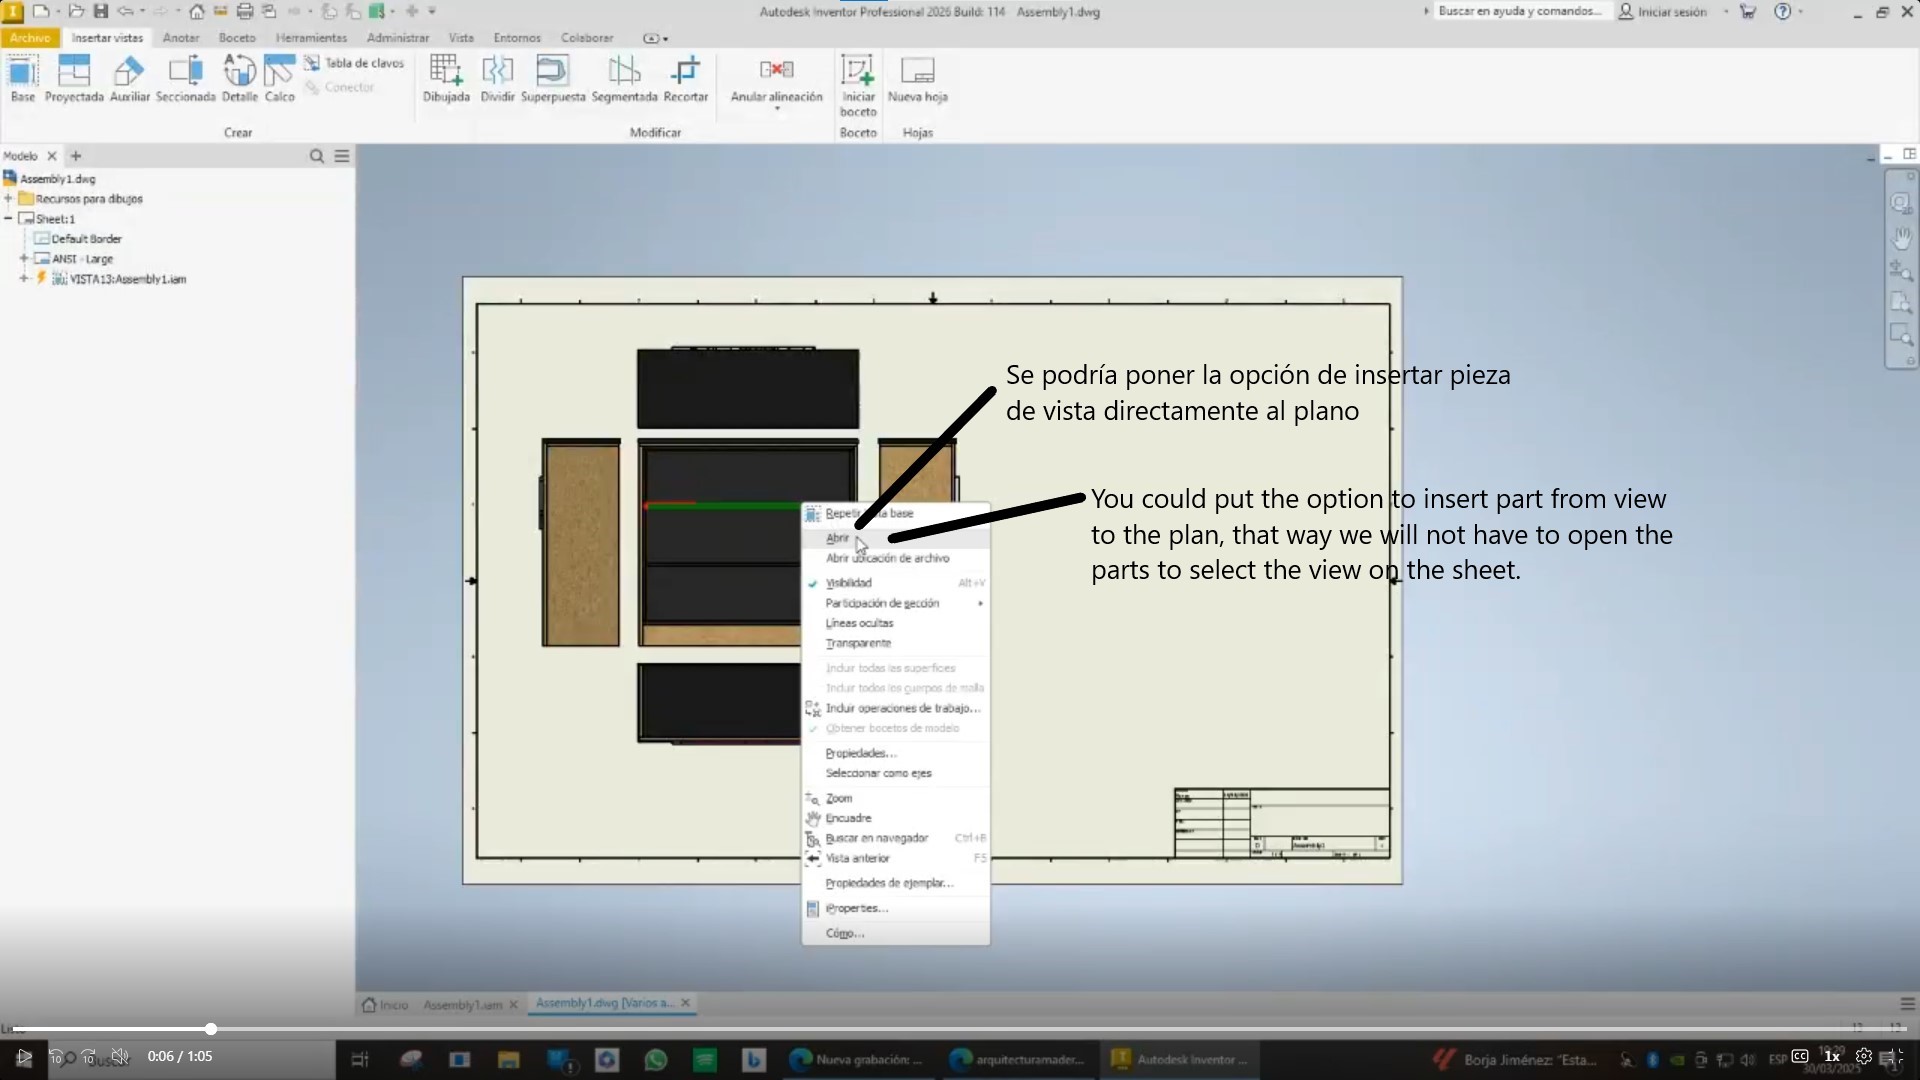The height and width of the screenshot is (1080, 1920).
Task: Open the Anotar ribbon tab
Action: 180,37
